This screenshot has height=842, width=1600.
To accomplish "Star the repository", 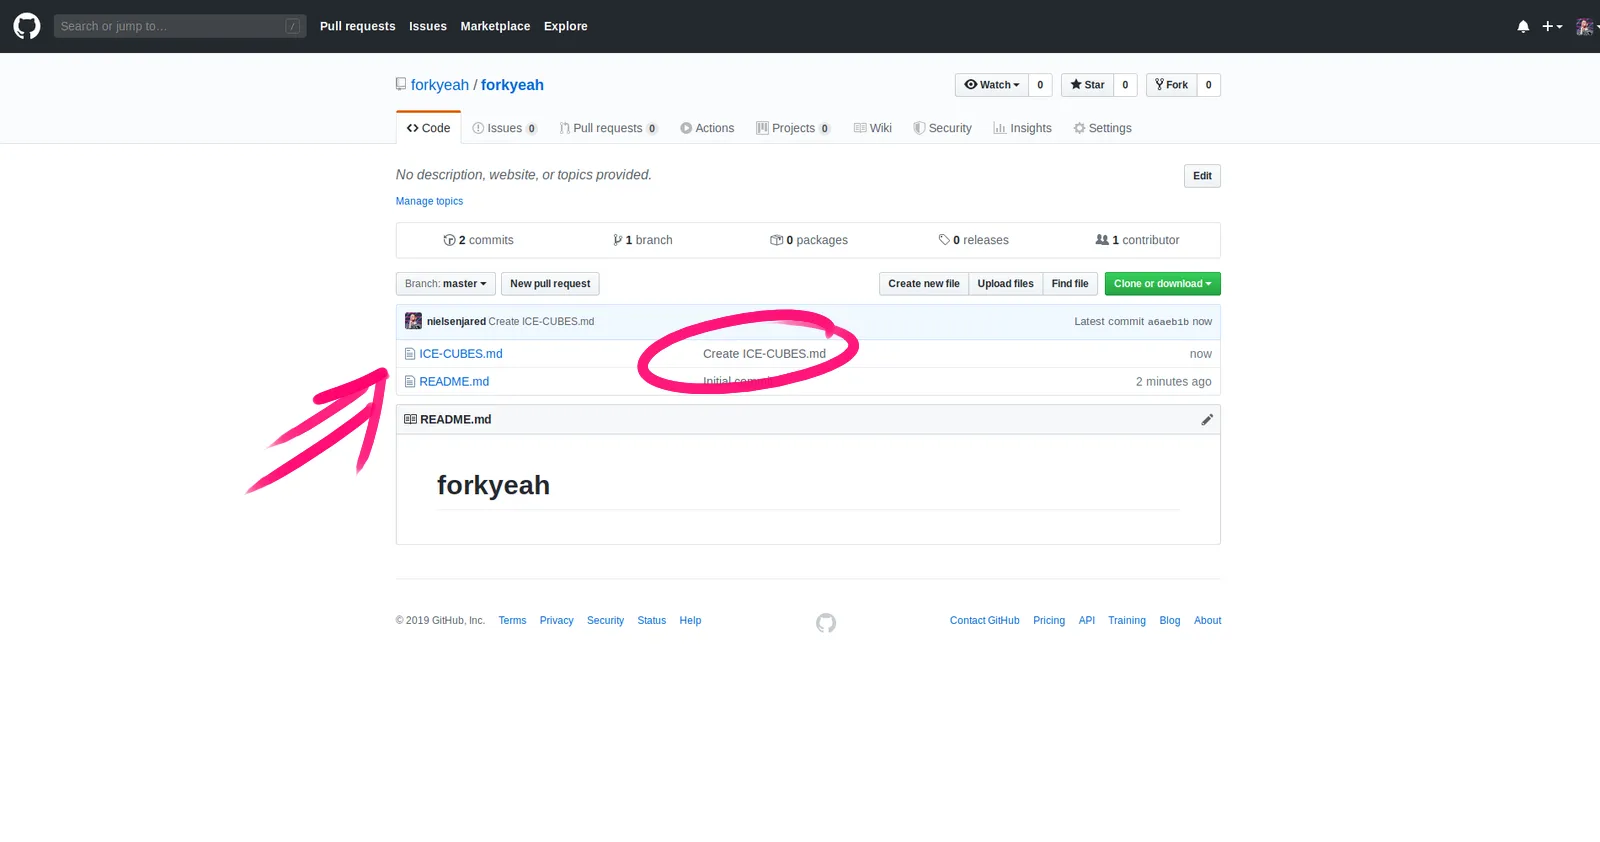I will (x=1087, y=85).
